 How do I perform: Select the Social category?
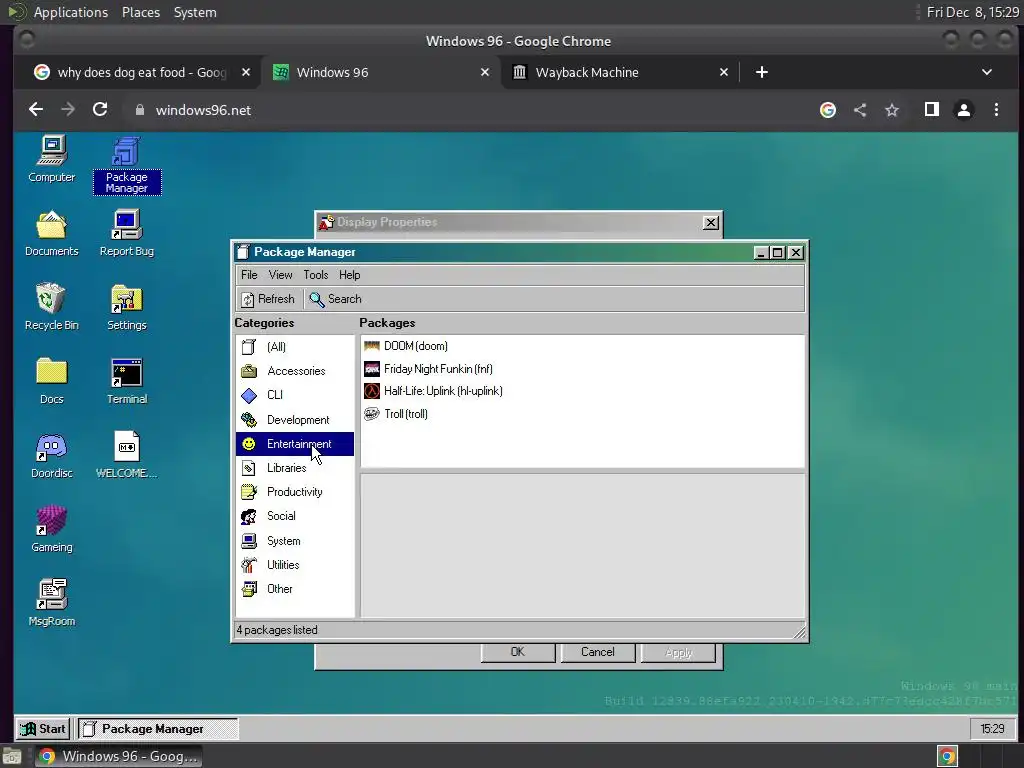295,516
